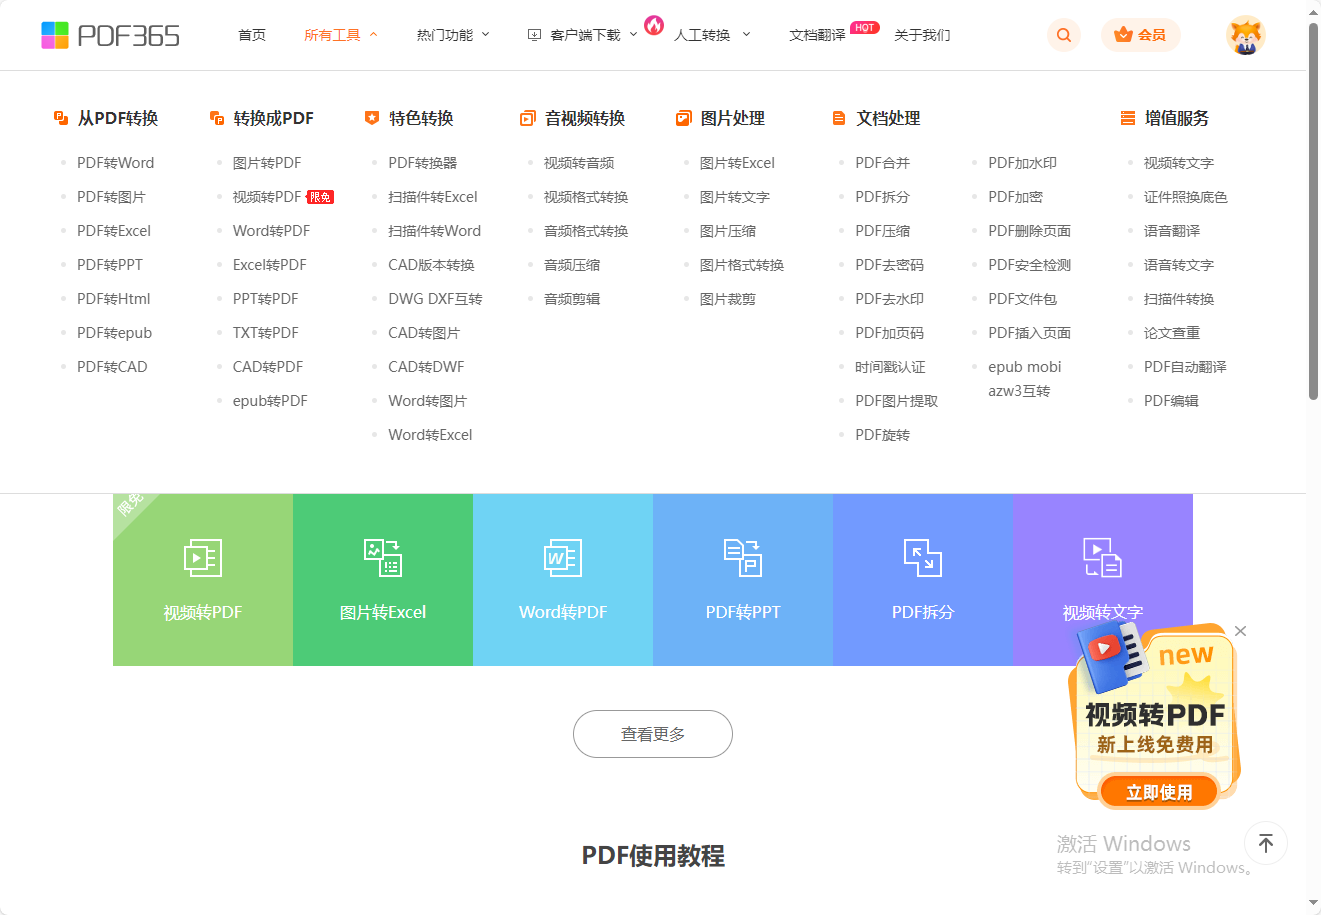Click the 特色转换 shield icon

372,118
